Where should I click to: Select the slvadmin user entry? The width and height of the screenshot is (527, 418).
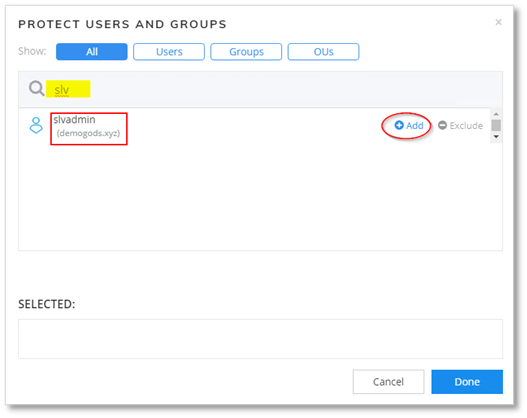coord(89,129)
